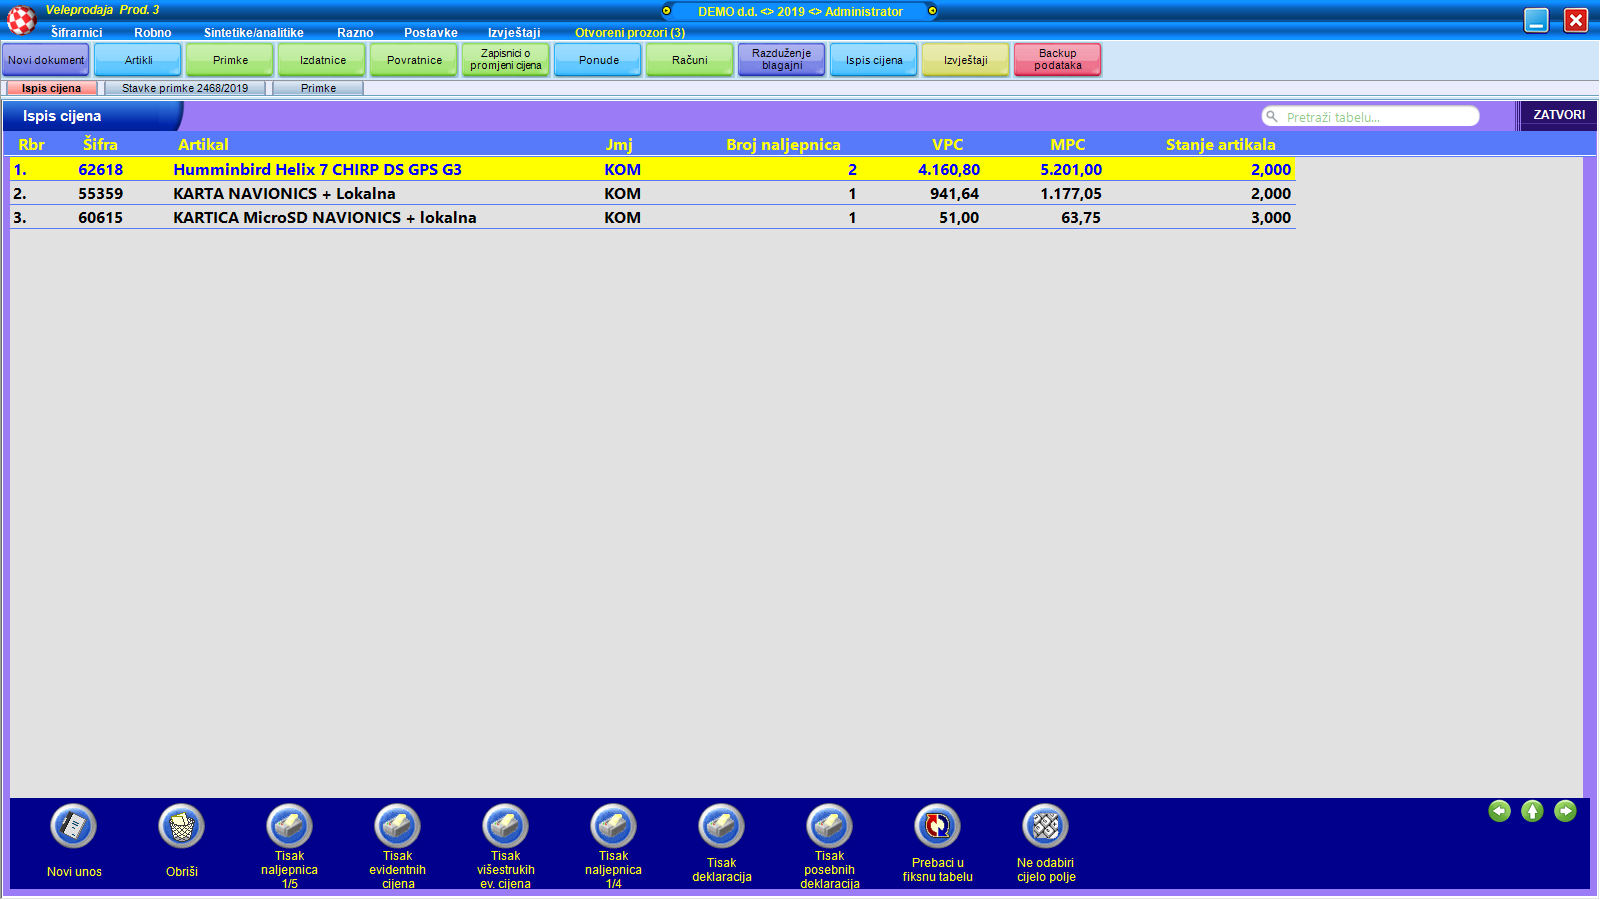Print labels with Tisak naljepnica 1/5
Viewport: 1600px width, 900px height.
click(289, 827)
